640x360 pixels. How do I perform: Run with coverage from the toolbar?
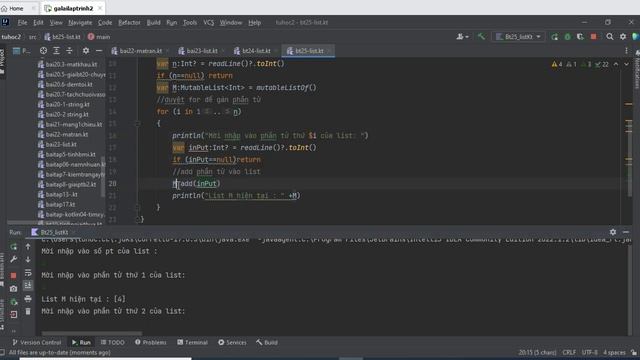tap(580, 37)
